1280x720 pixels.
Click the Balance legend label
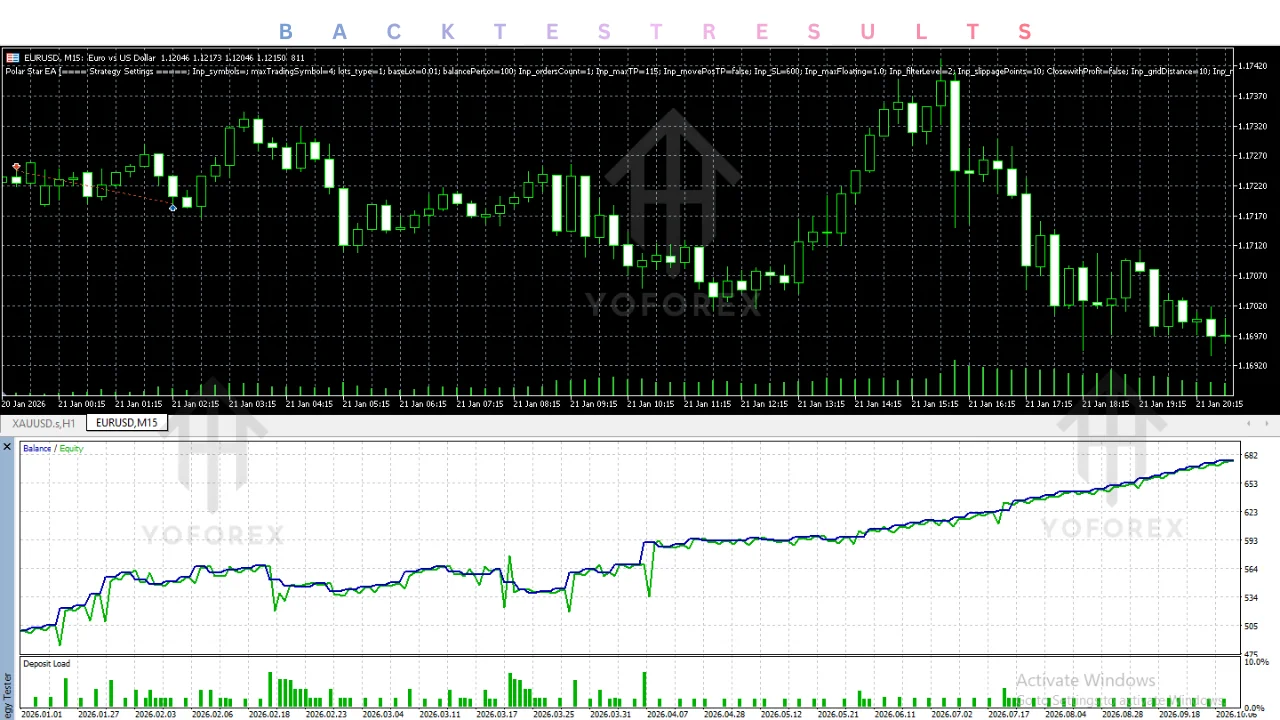(x=37, y=449)
